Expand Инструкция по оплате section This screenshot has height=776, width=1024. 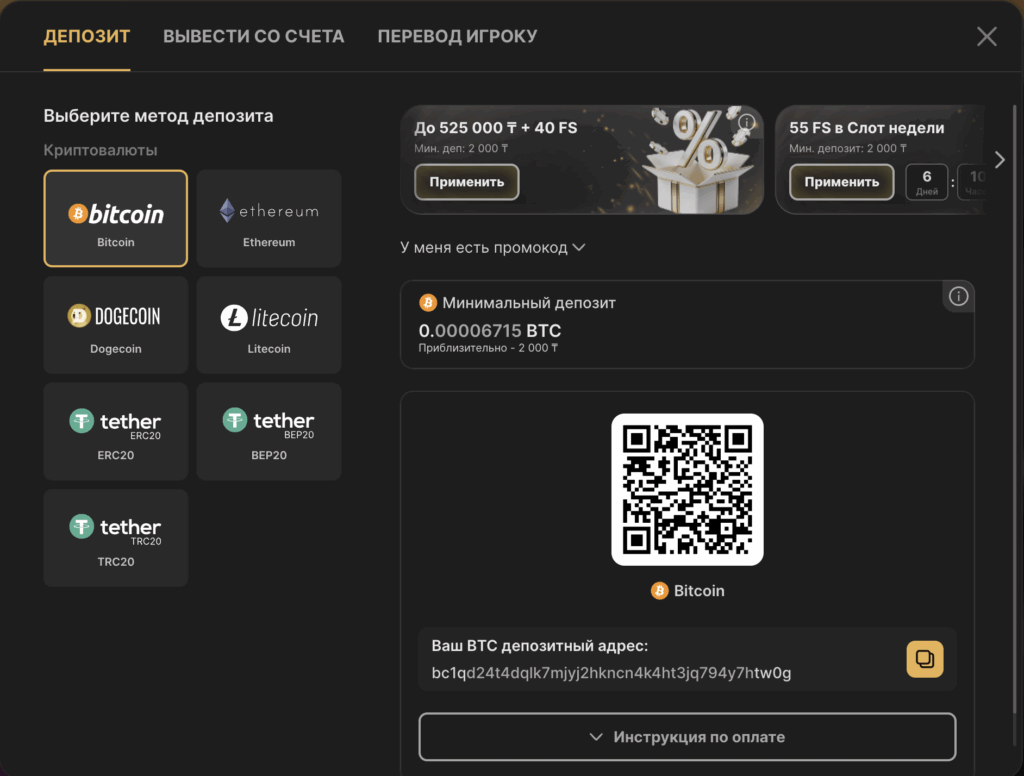click(687, 737)
